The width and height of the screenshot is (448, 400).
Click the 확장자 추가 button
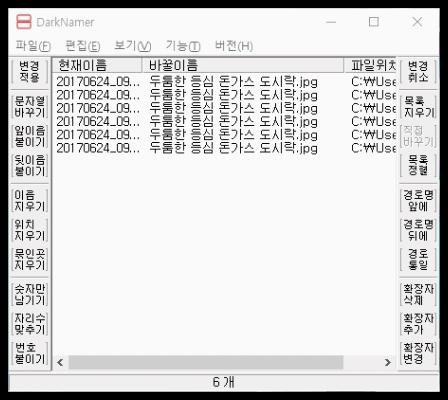(x=418, y=324)
